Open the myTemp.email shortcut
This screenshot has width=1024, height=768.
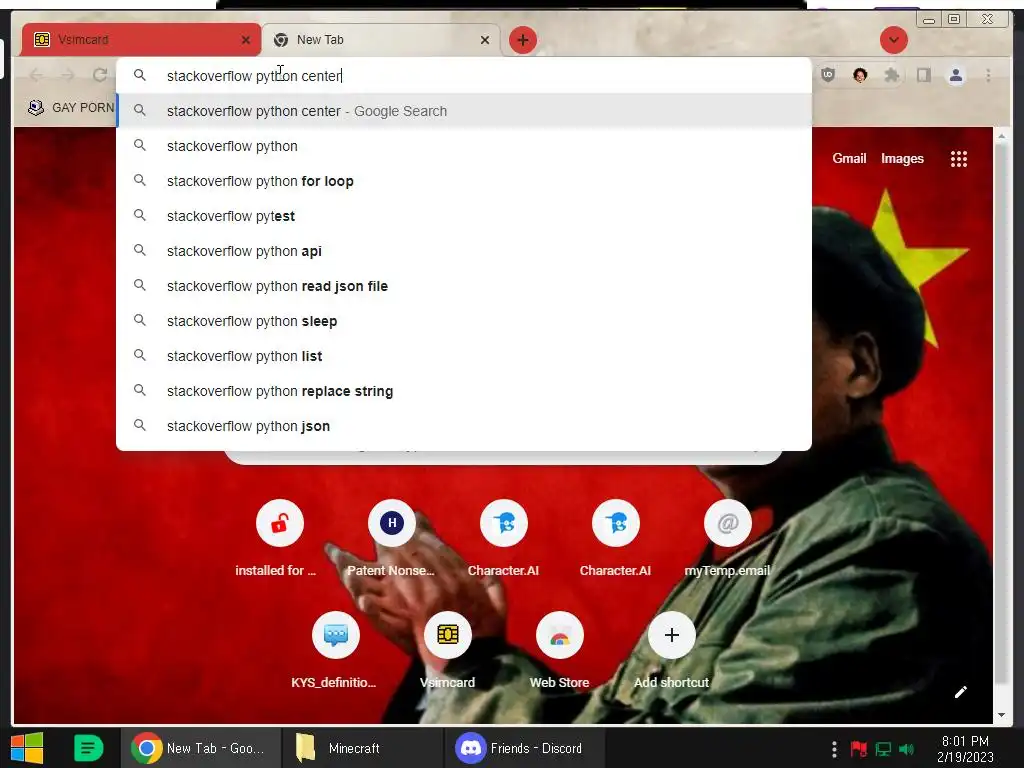(728, 538)
